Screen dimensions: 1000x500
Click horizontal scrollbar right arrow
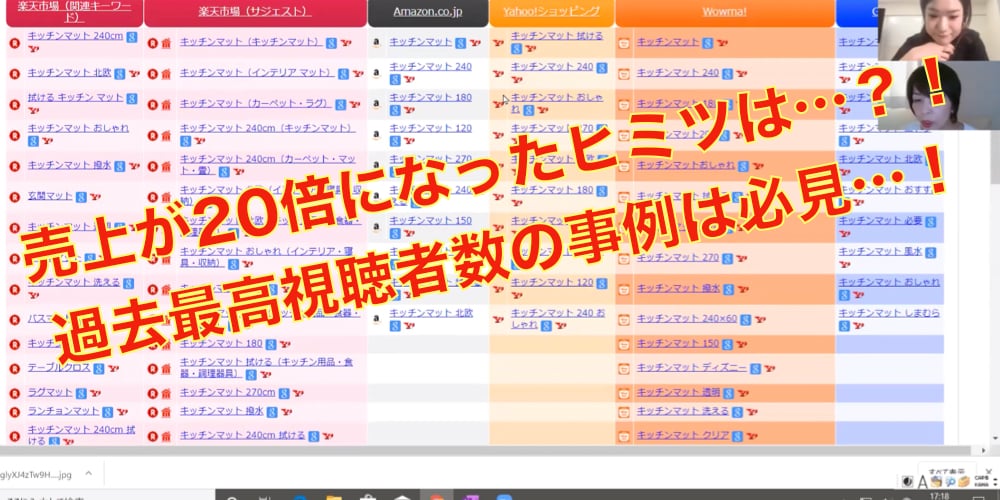(x=982, y=451)
